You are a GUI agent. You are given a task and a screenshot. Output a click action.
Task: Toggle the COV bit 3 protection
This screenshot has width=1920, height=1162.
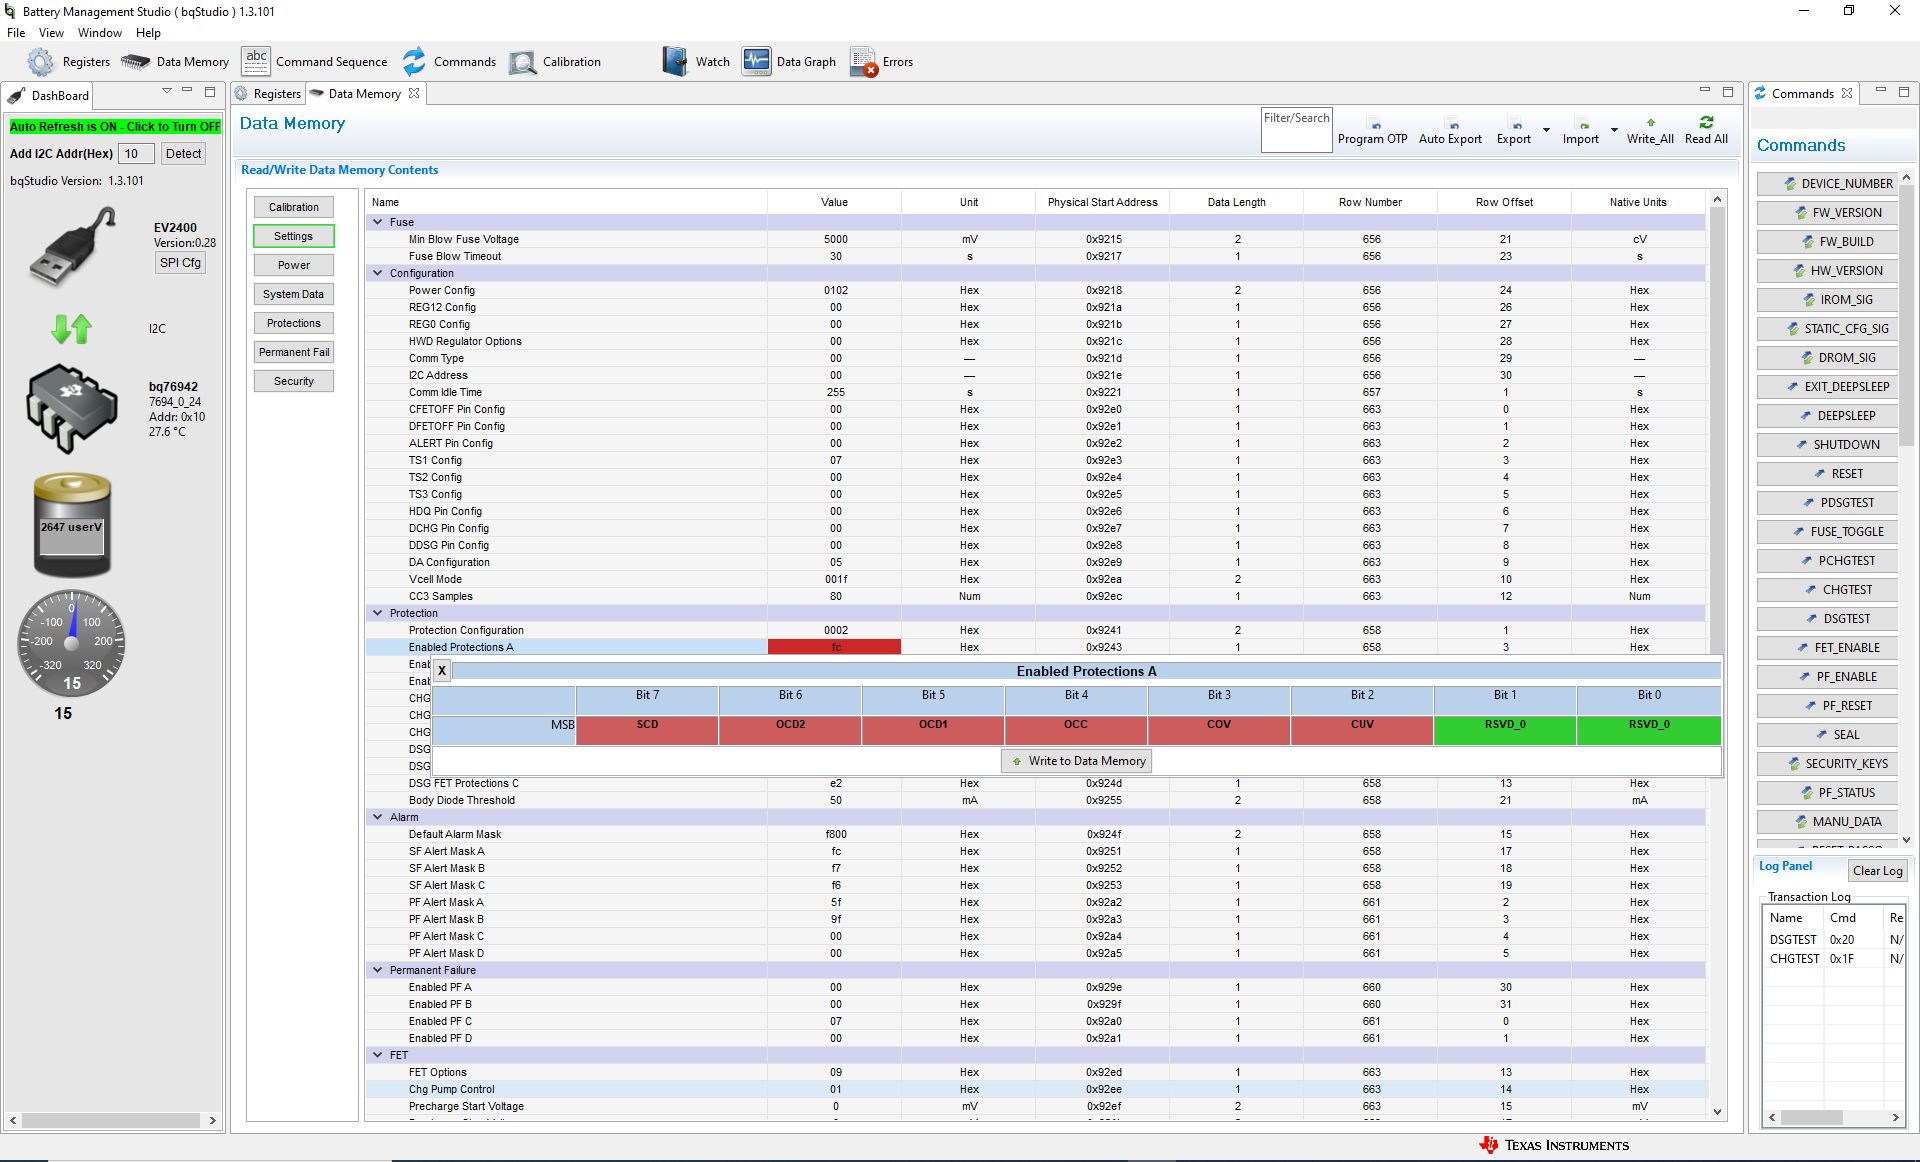click(1219, 729)
